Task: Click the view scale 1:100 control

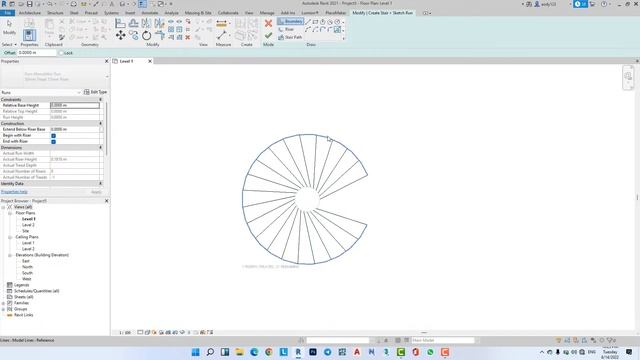Action: tap(124, 333)
